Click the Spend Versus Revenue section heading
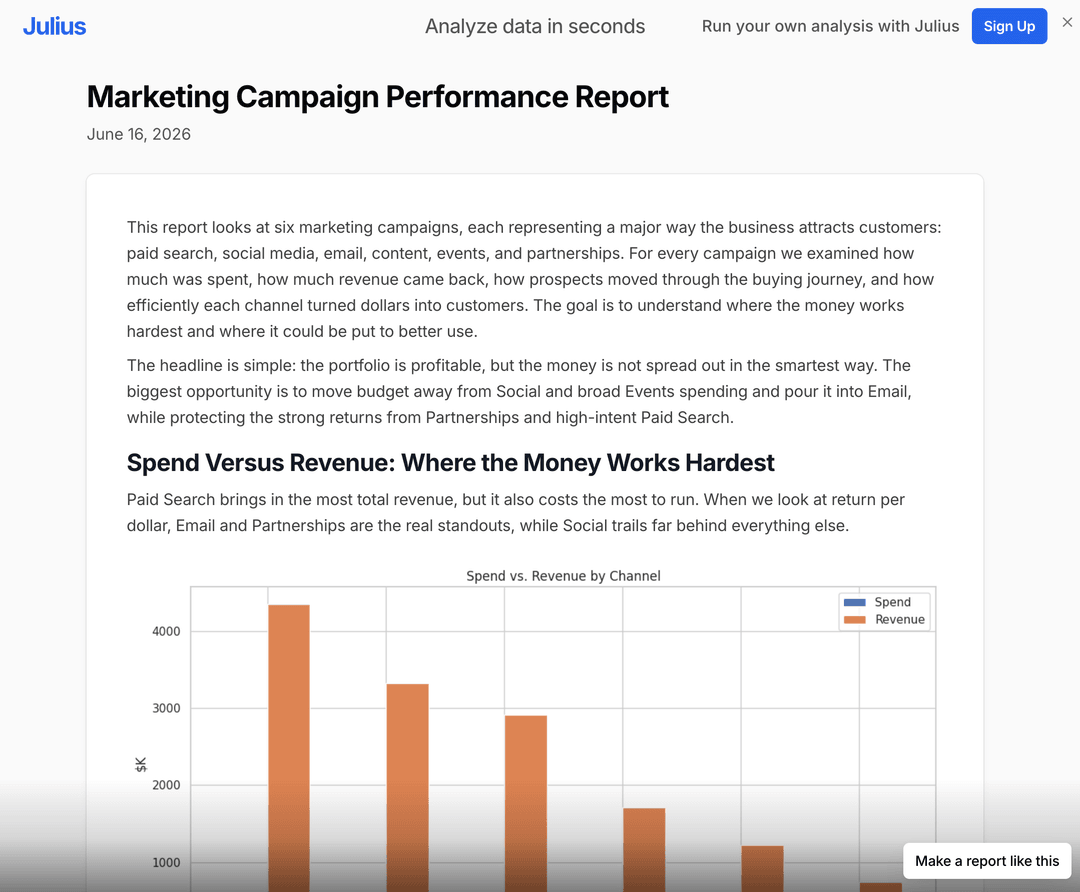This screenshot has height=892, width=1080. click(450, 463)
